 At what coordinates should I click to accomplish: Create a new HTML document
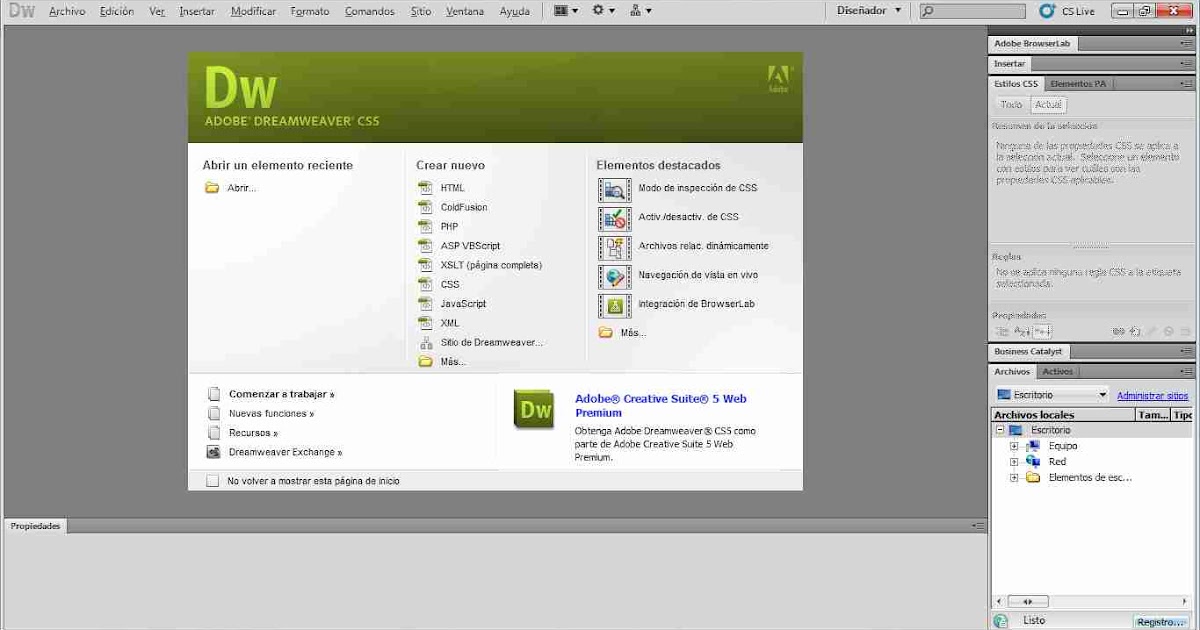point(452,188)
